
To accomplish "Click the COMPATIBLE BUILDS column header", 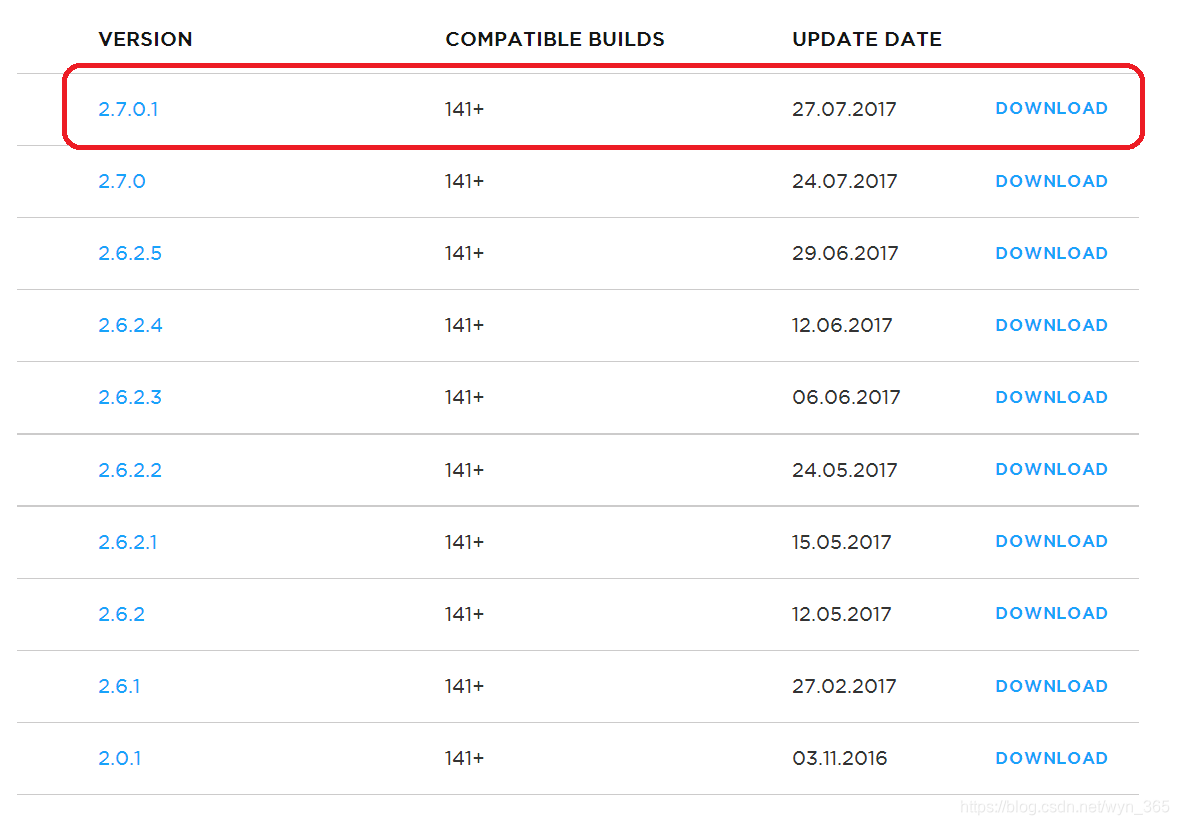I will tap(555, 39).
